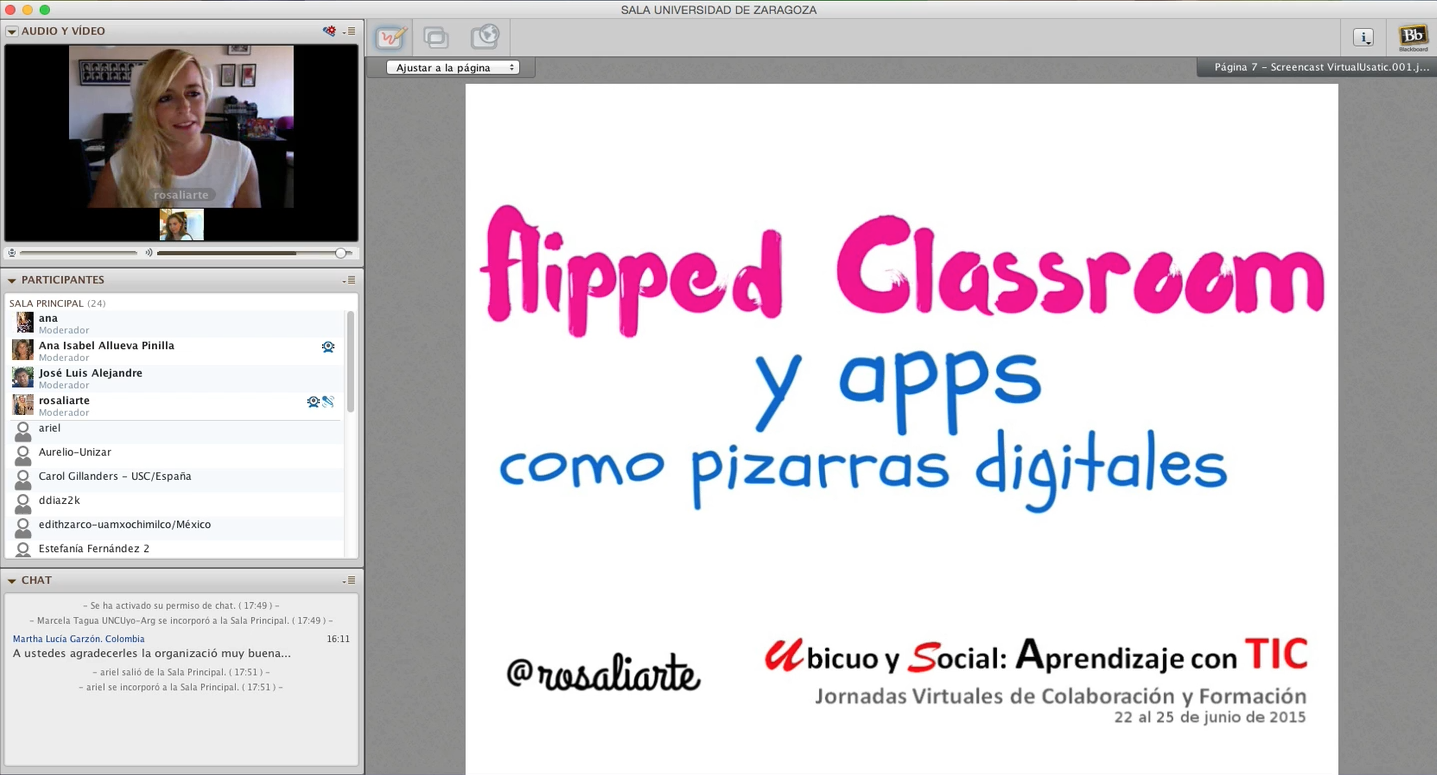Click the Blackboard logo icon

click(1413, 38)
